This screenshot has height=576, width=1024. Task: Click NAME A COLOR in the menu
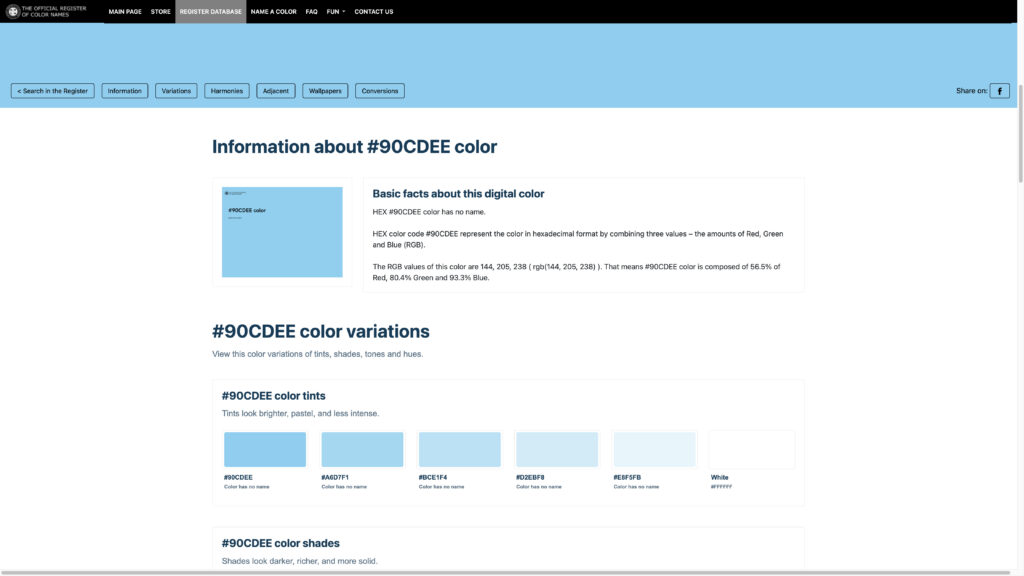pyautogui.click(x=273, y=11)
